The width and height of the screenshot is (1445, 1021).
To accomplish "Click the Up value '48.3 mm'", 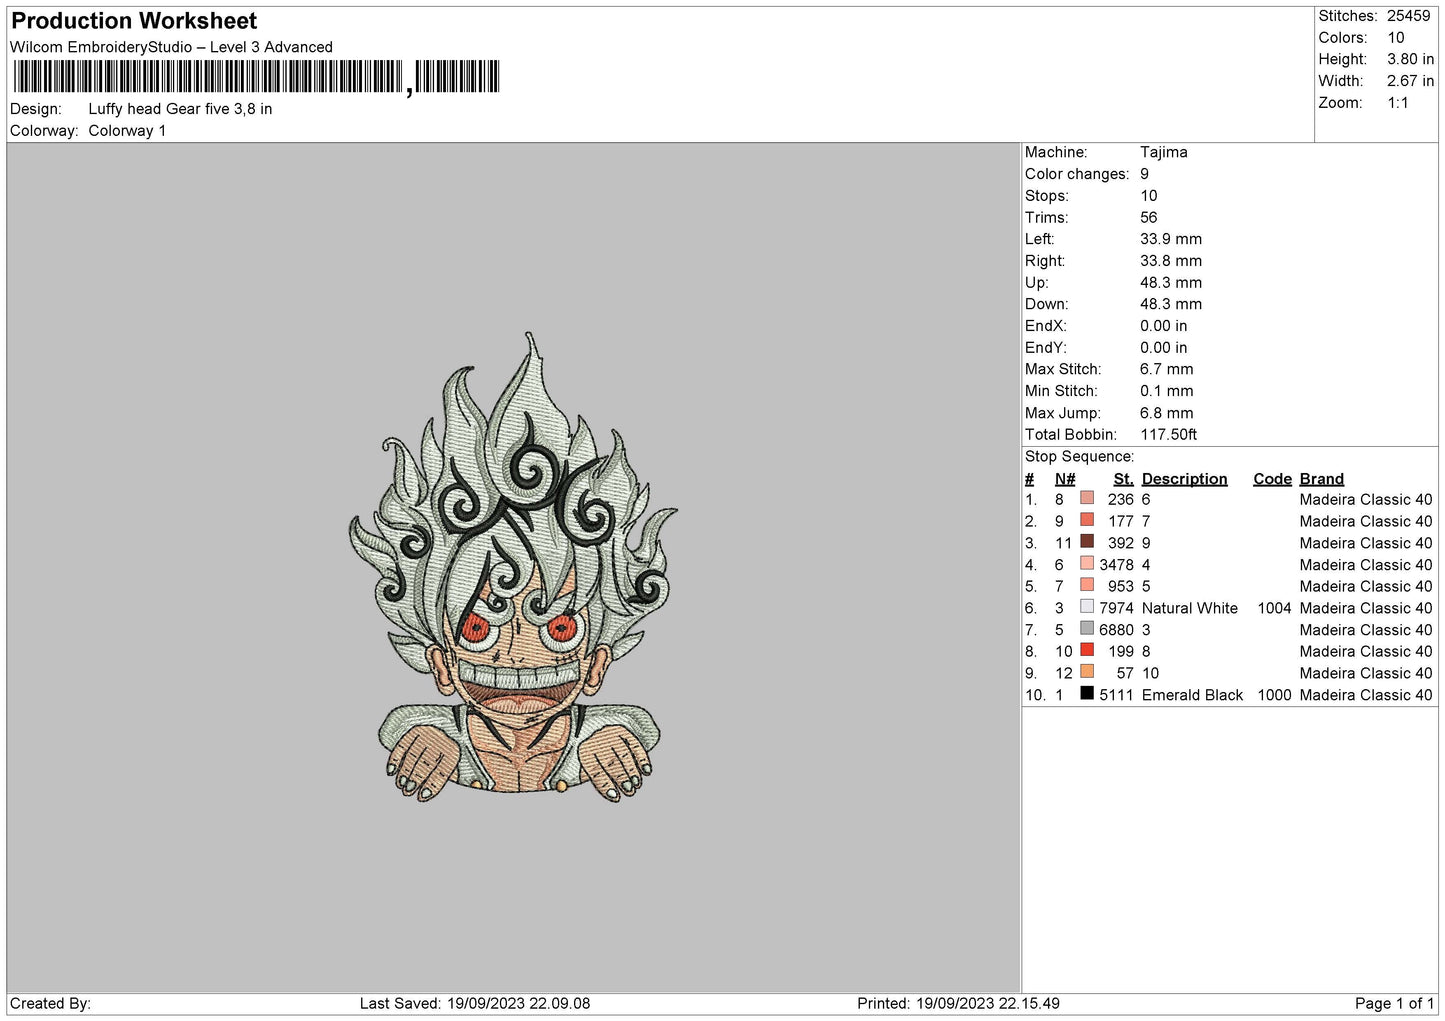I will (x=1171, y=283).
